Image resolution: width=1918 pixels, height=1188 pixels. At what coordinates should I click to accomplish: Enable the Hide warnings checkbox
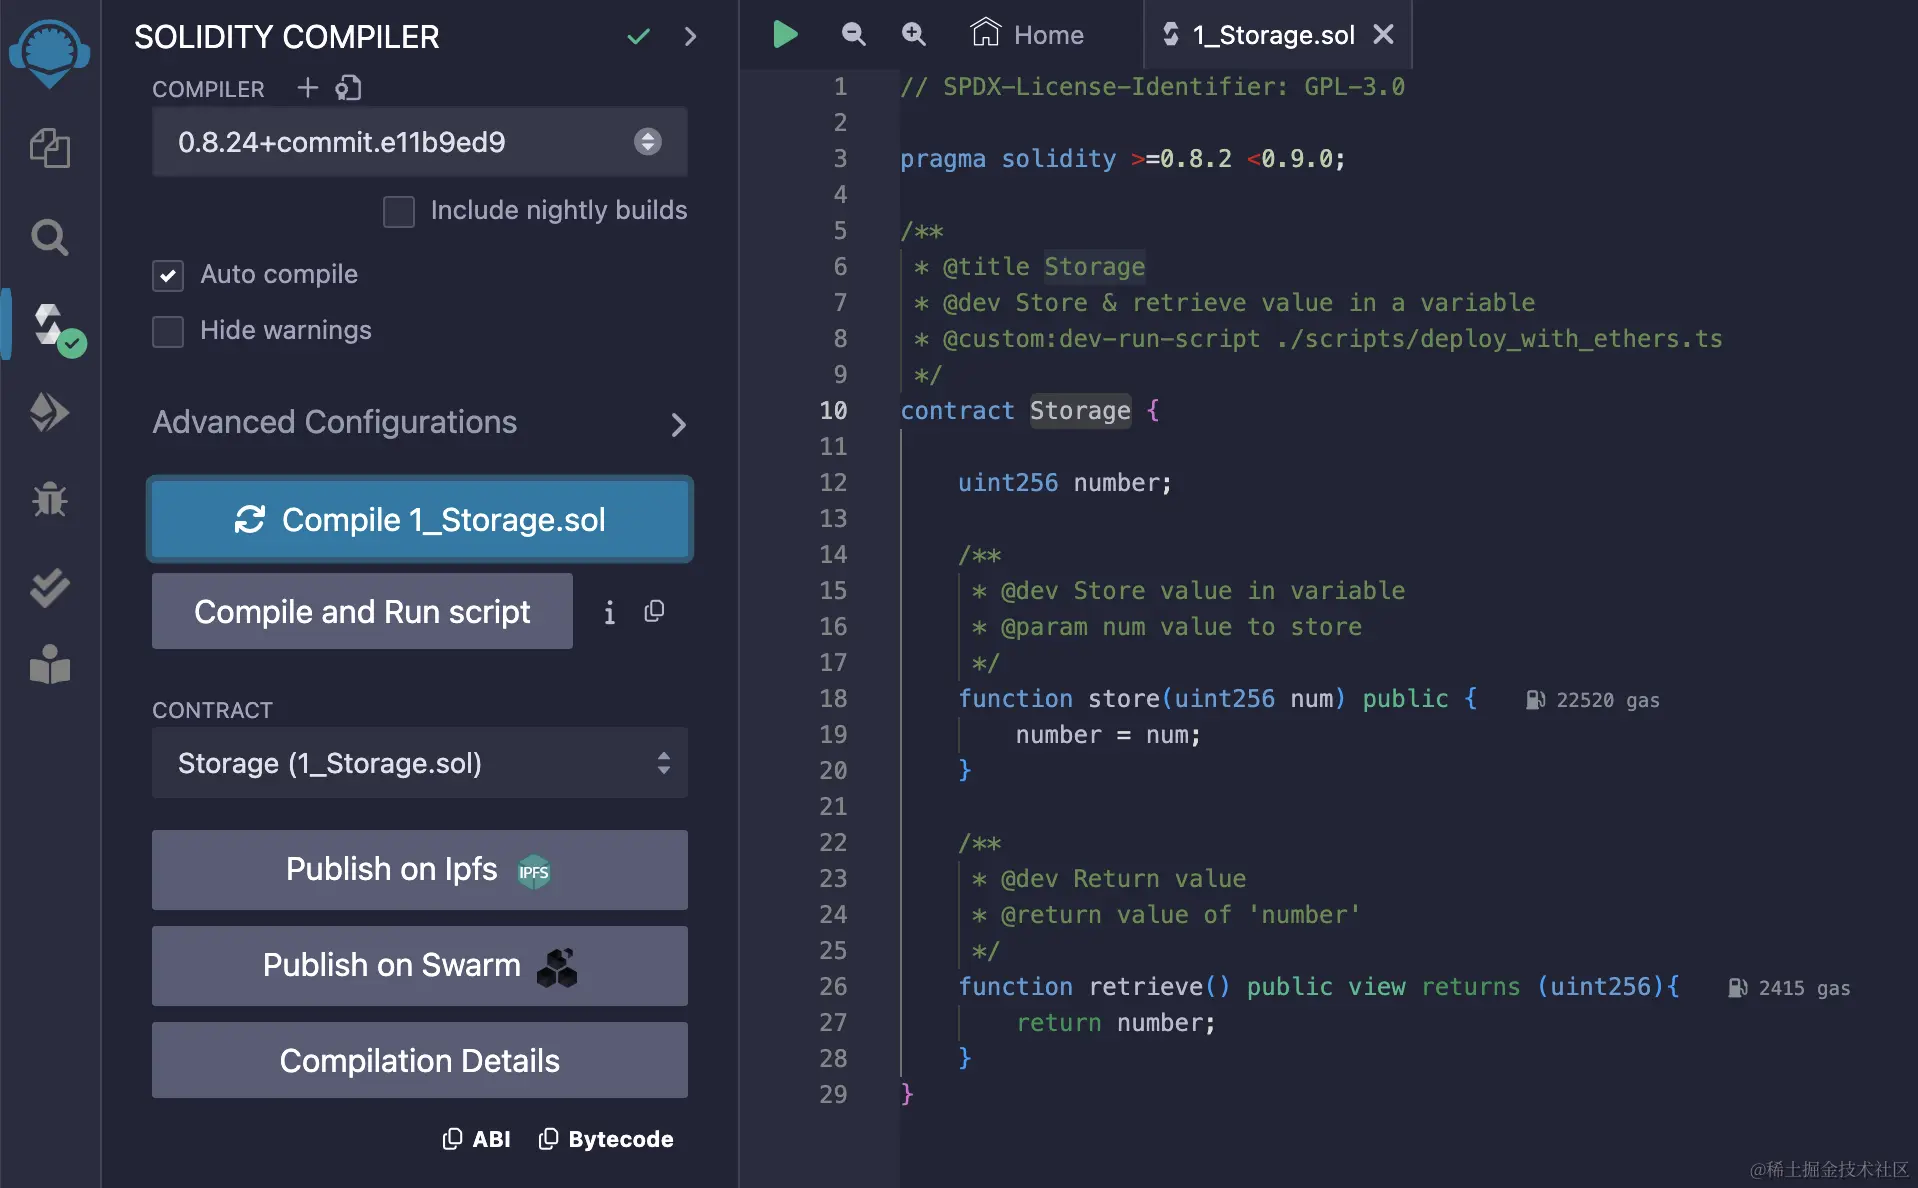click(168, 331)
